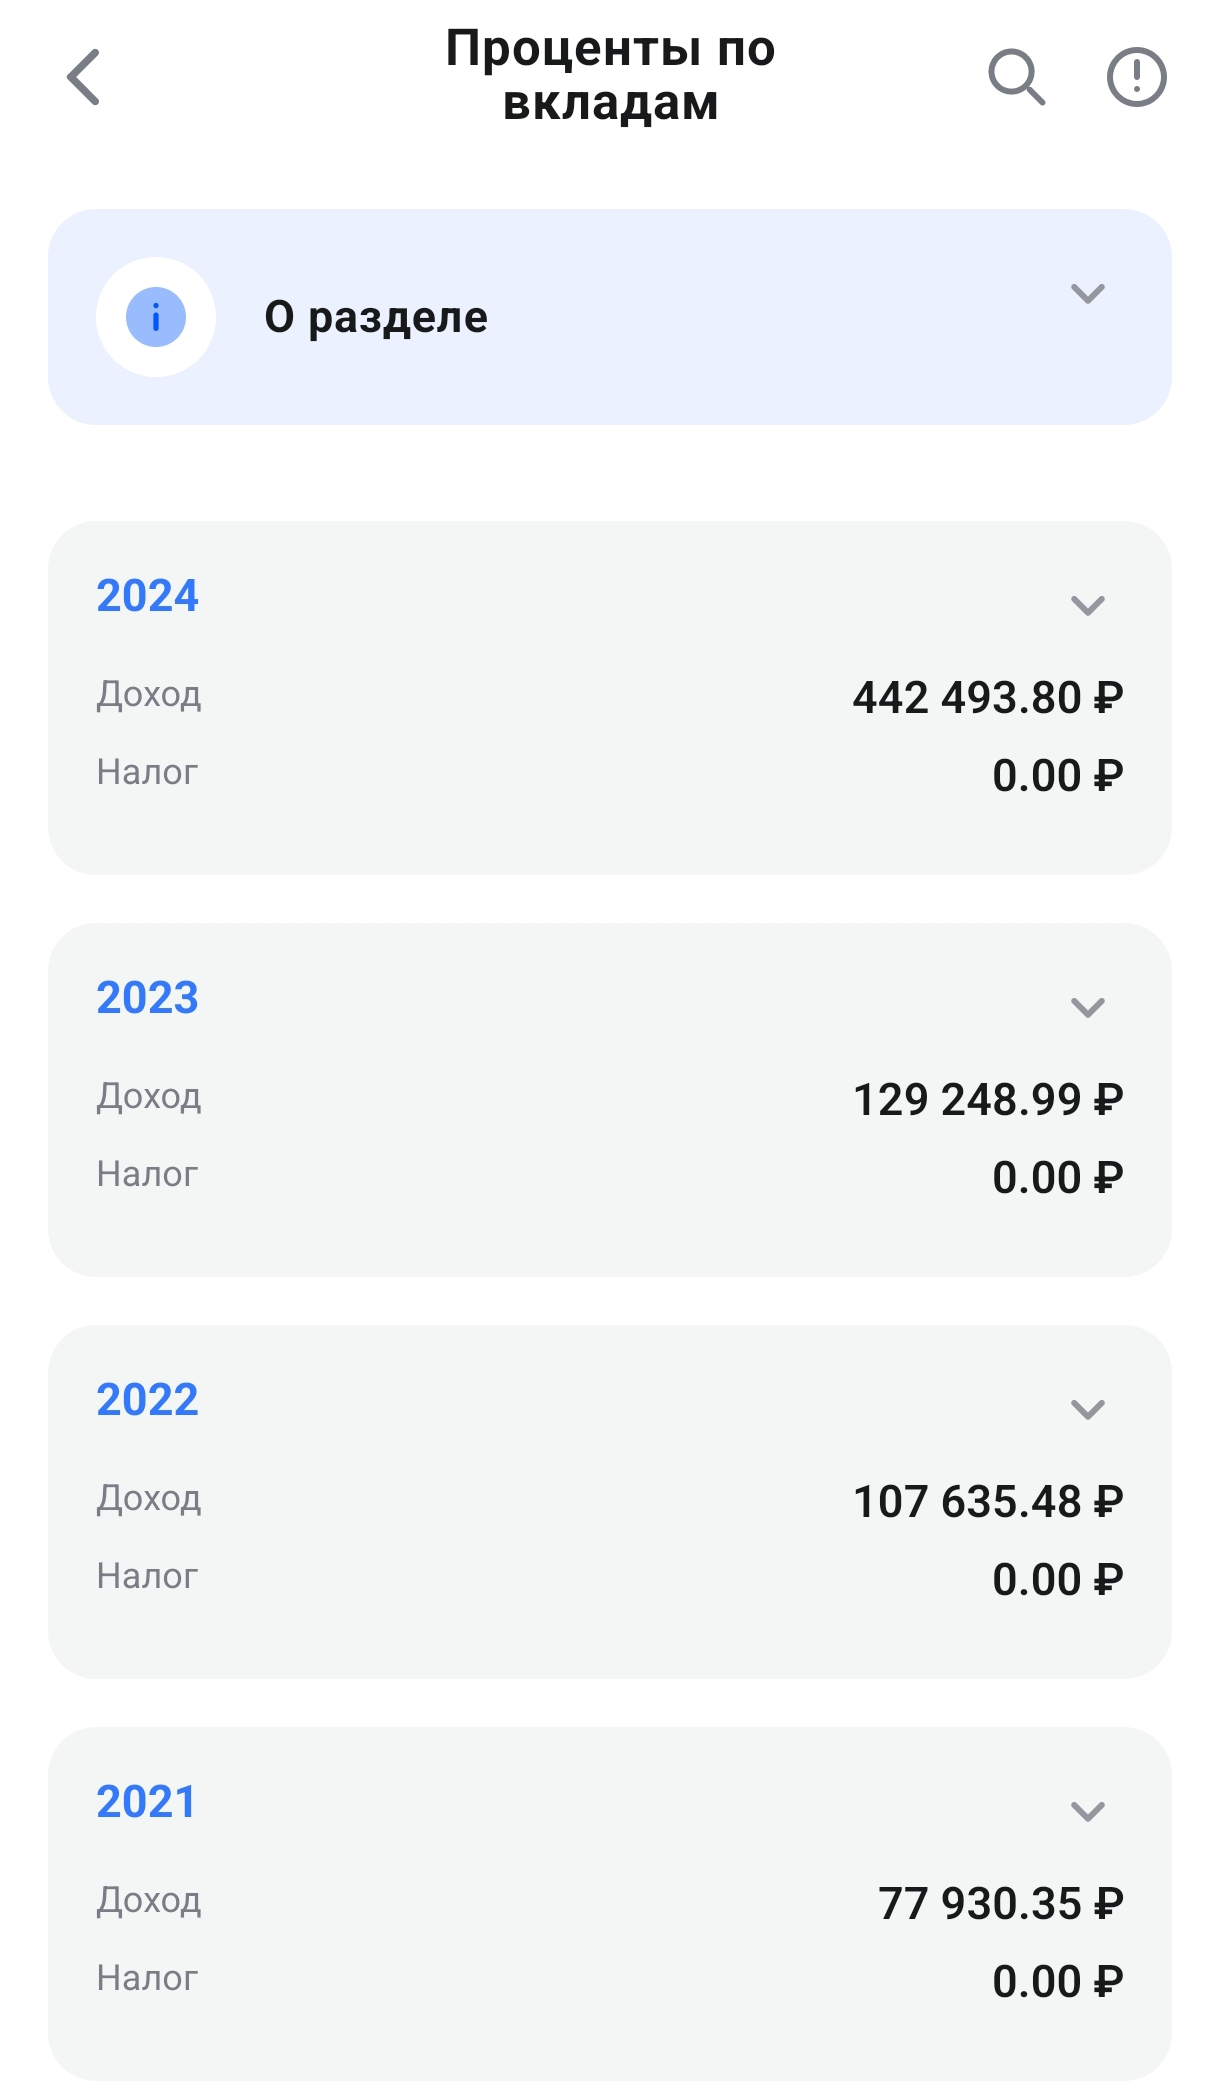The height and width of the screenshot is (2097, 1220).
Task: Expand the 2022 card chevron
Action: [x=1087, y=1410]
